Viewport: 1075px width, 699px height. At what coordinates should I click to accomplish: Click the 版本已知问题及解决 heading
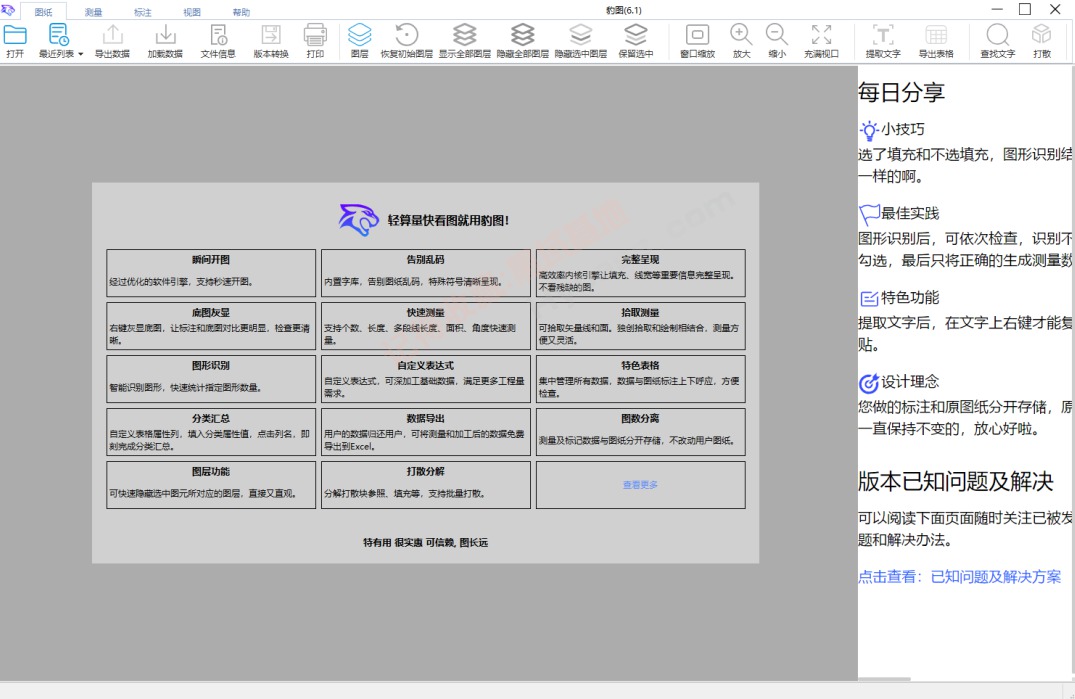pos(955,481)
